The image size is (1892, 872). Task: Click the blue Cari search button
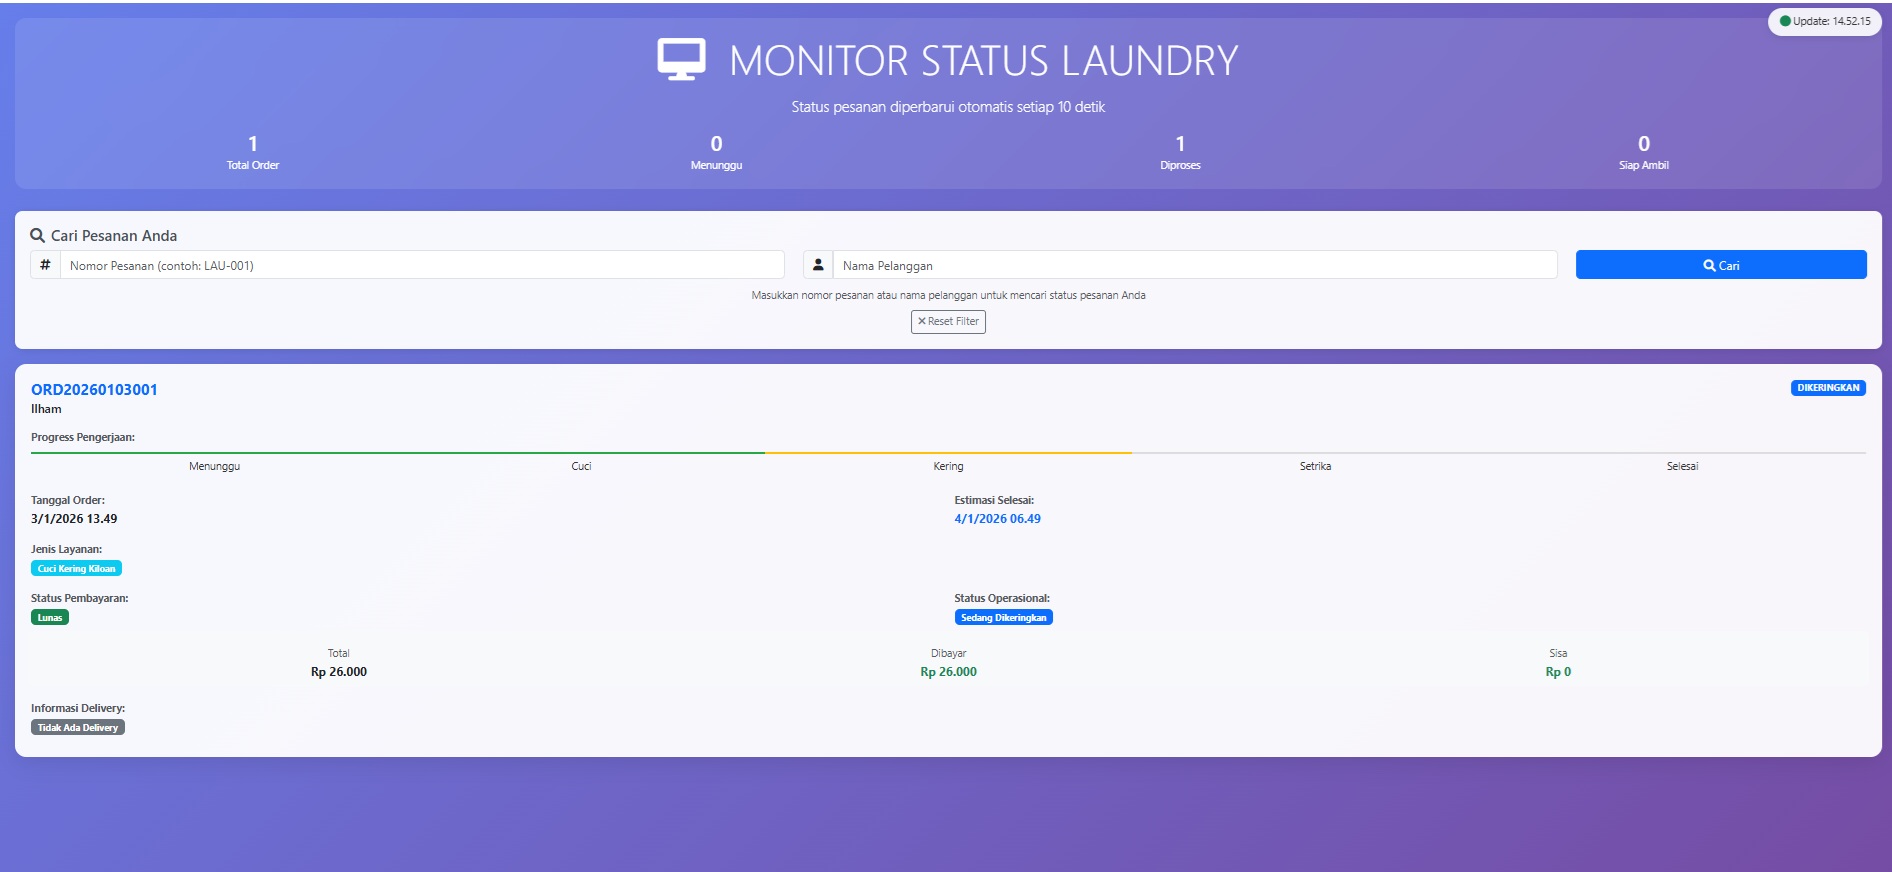point(1721,265)
